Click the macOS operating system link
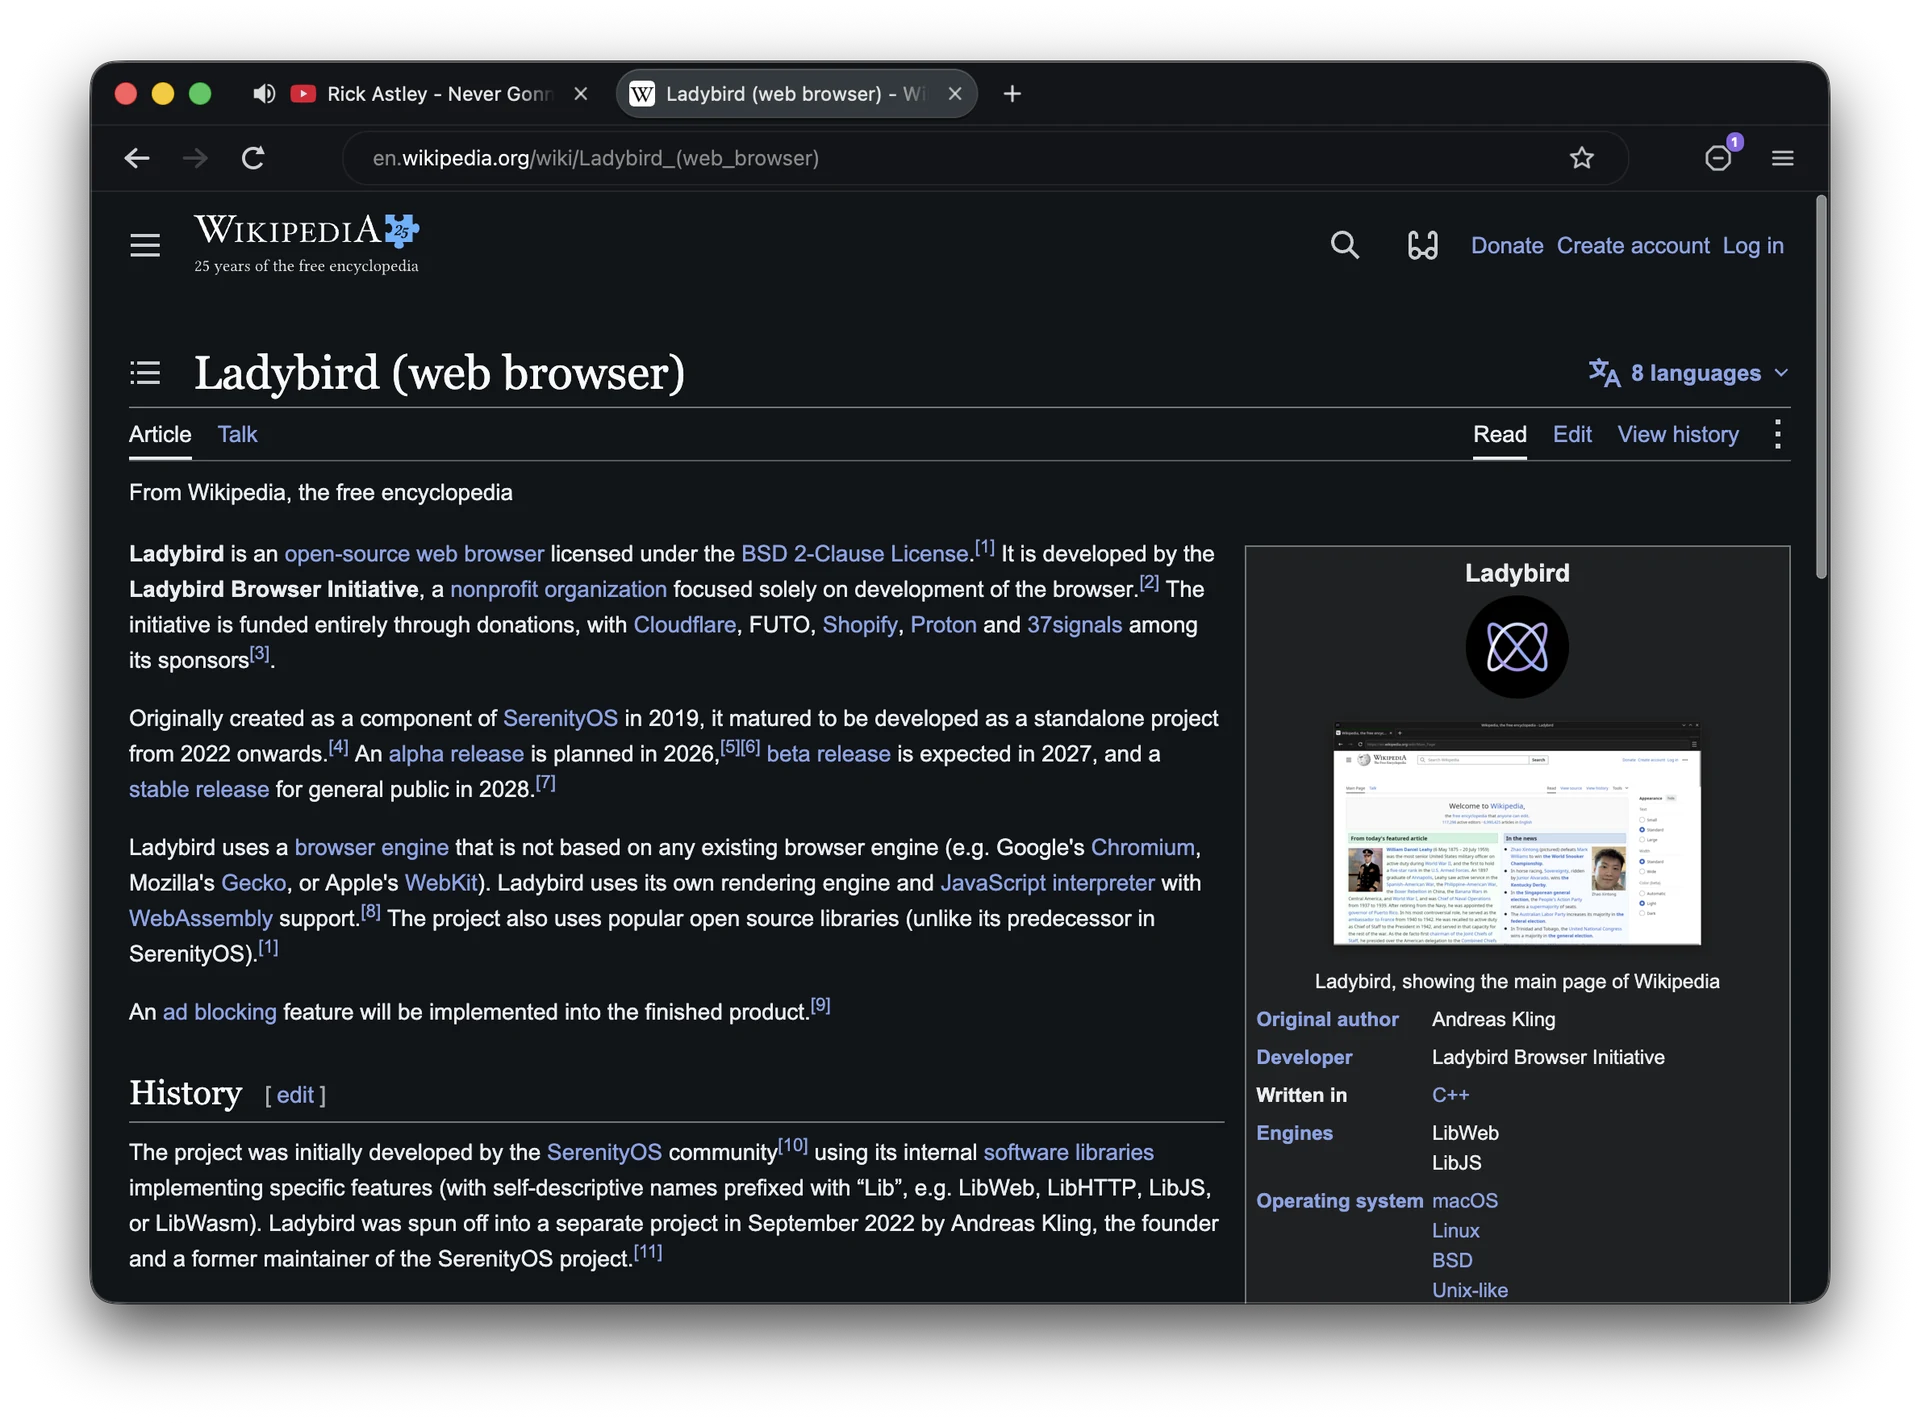The height and width of the screenshot is (1423, 1920). click(x=1465, y=1200)
